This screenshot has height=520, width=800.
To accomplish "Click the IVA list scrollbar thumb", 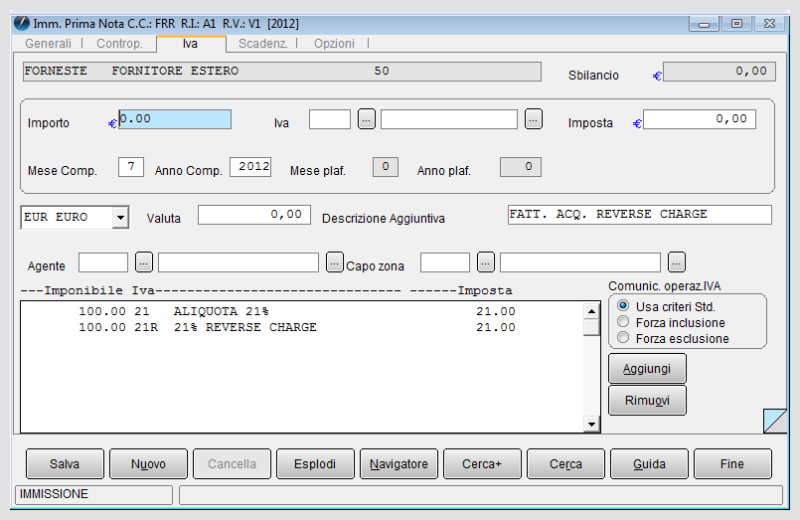I will coord(591,327).
